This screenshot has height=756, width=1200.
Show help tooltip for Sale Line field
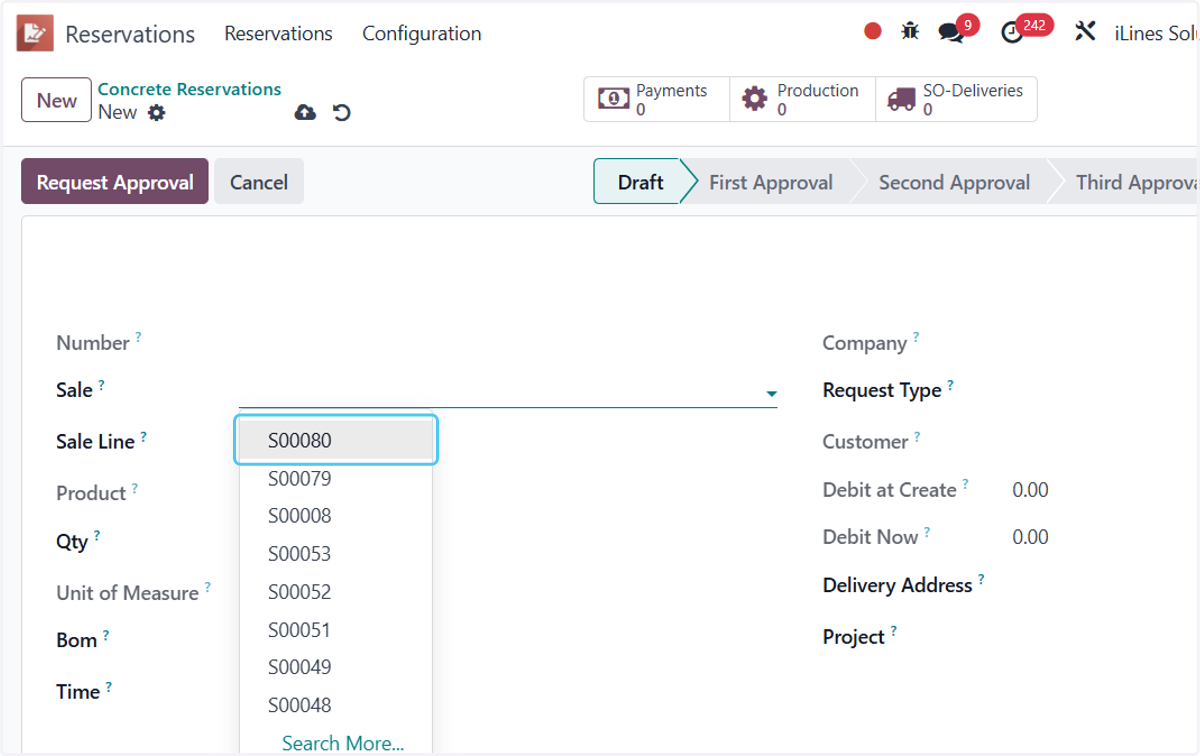point(143,436)
